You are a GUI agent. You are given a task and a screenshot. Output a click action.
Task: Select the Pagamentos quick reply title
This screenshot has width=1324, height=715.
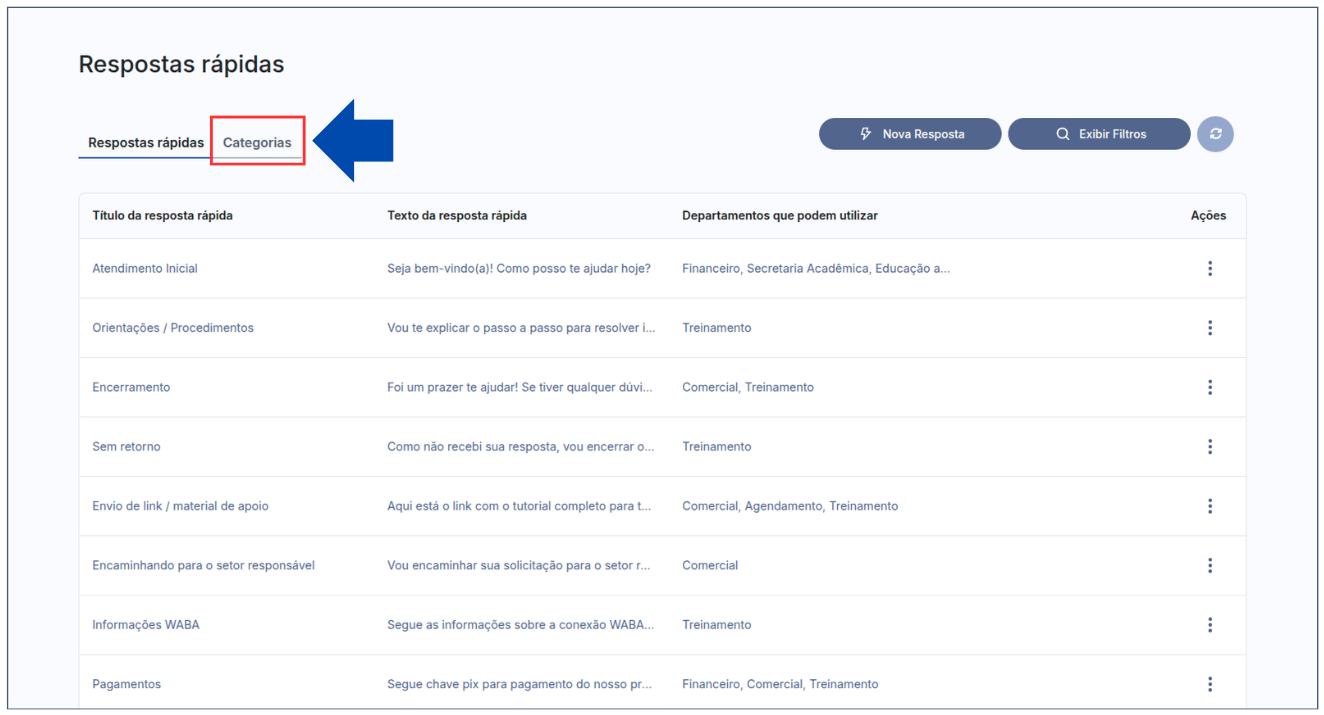[126, 684]
